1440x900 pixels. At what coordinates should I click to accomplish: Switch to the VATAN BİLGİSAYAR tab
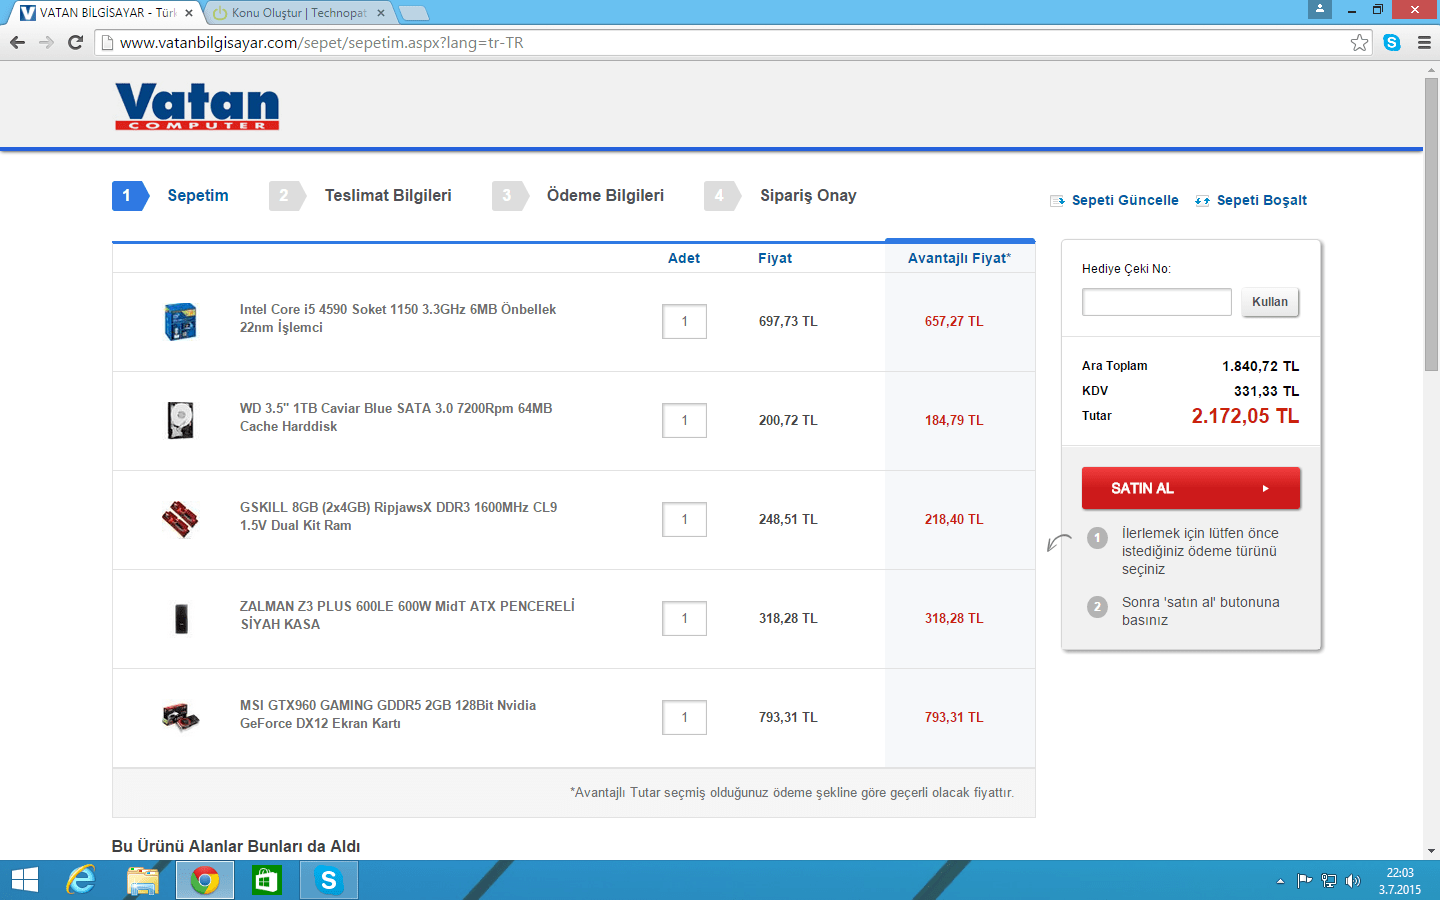click(x=107, y=13)
